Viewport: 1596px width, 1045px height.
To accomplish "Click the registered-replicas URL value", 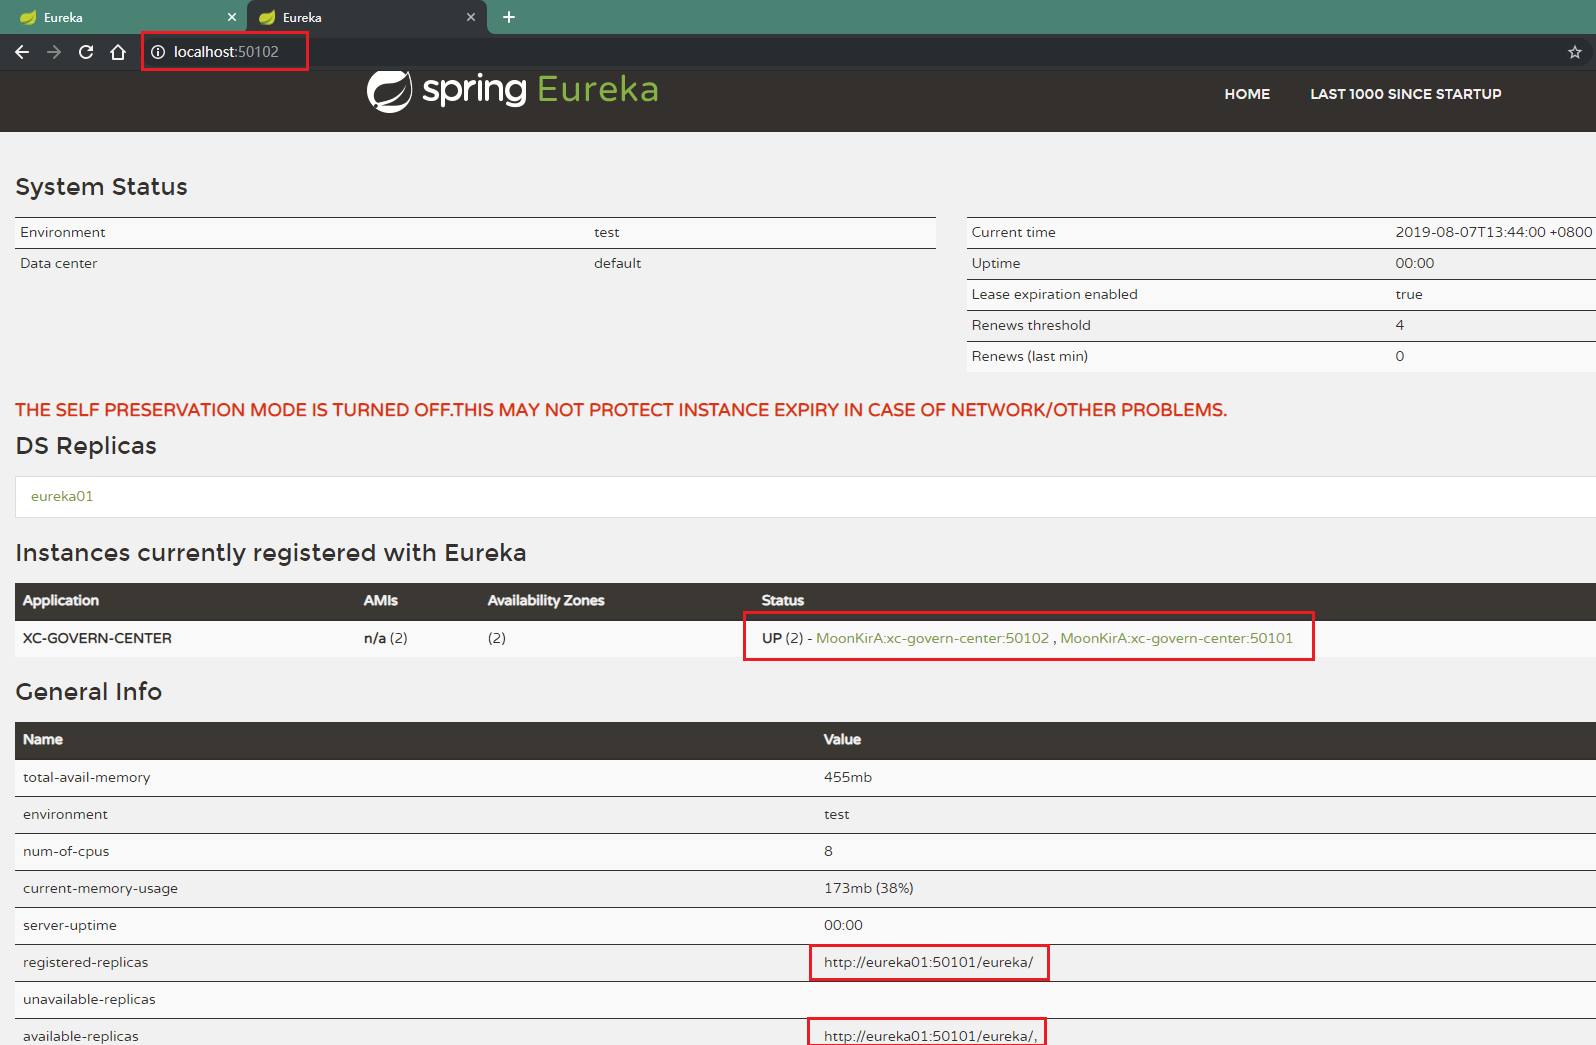I will click(928, 962).
